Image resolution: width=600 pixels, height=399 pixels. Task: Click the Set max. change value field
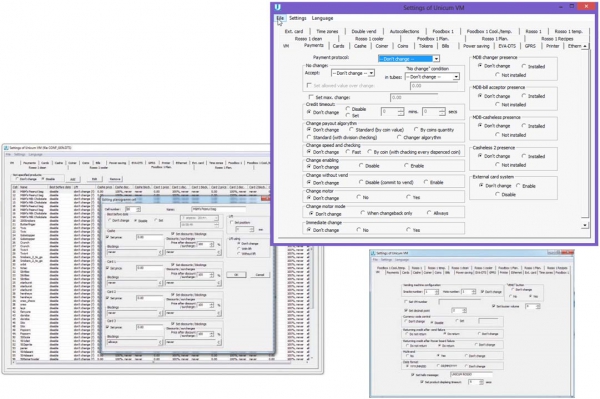[414, 98]
